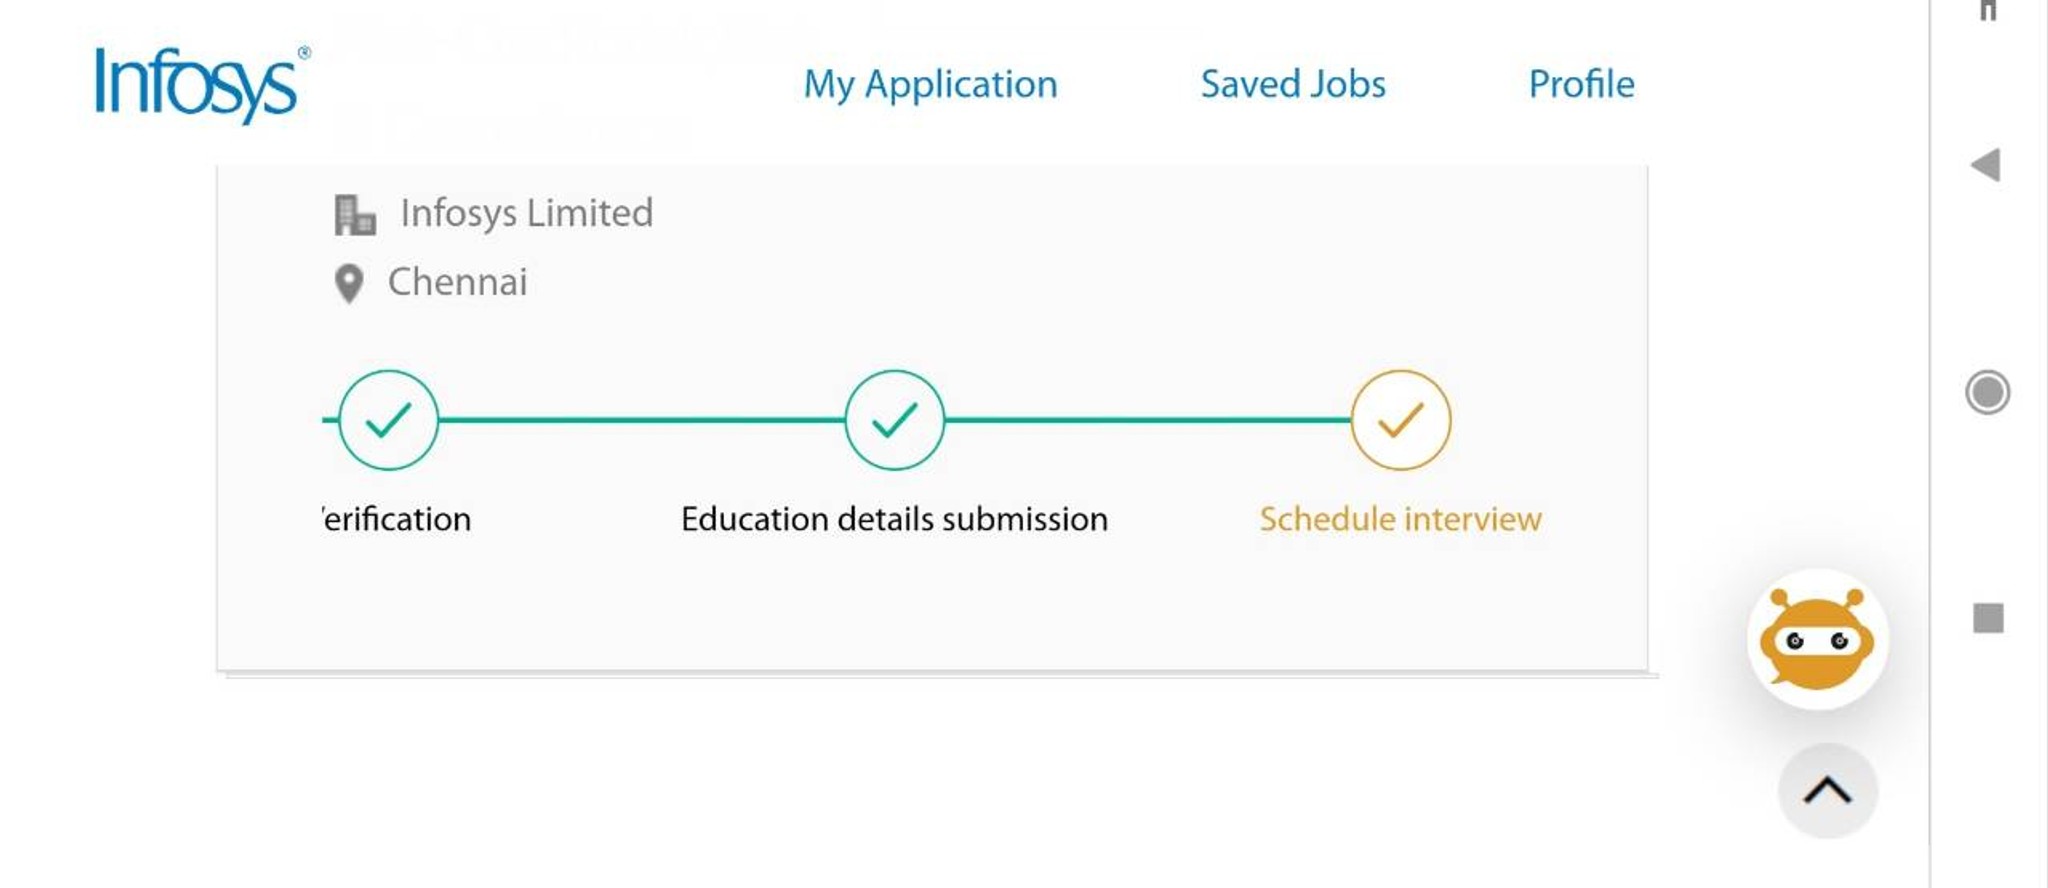
Task: Click the orange Schedule interview step circle
Action: (x=1400, y=420)
